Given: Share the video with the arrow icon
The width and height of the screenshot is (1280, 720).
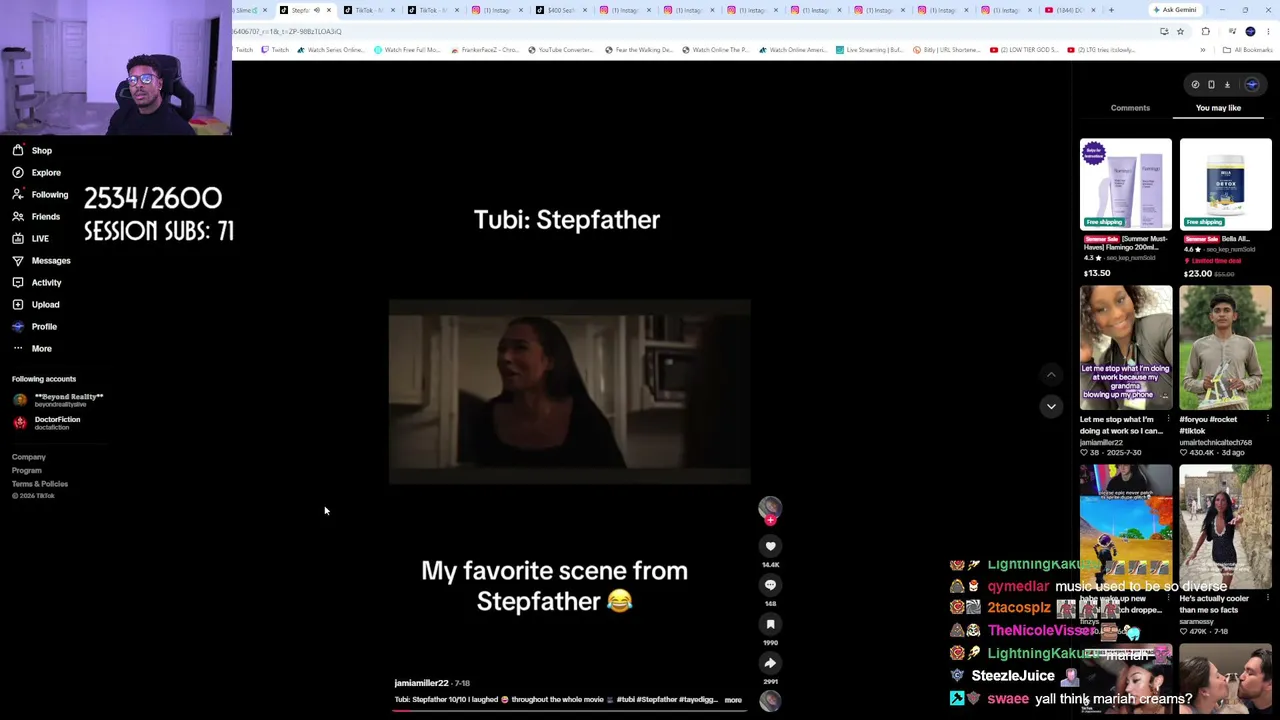Looking at the screenshot, I should 770,663.
